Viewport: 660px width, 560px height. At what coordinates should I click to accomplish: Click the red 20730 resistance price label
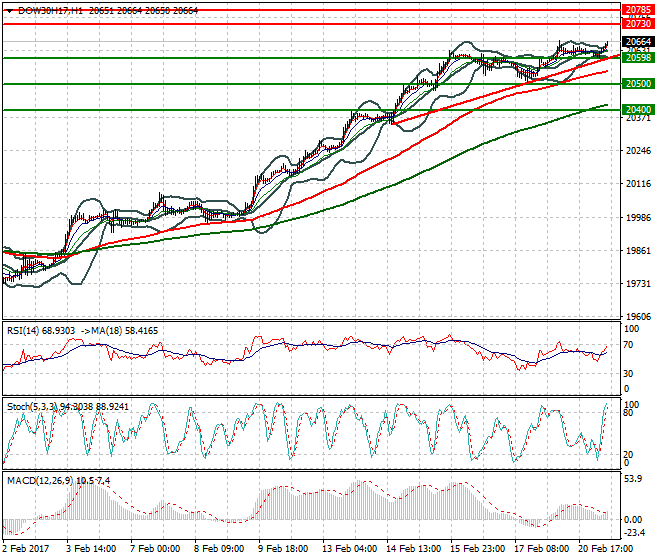click(638, 24)
